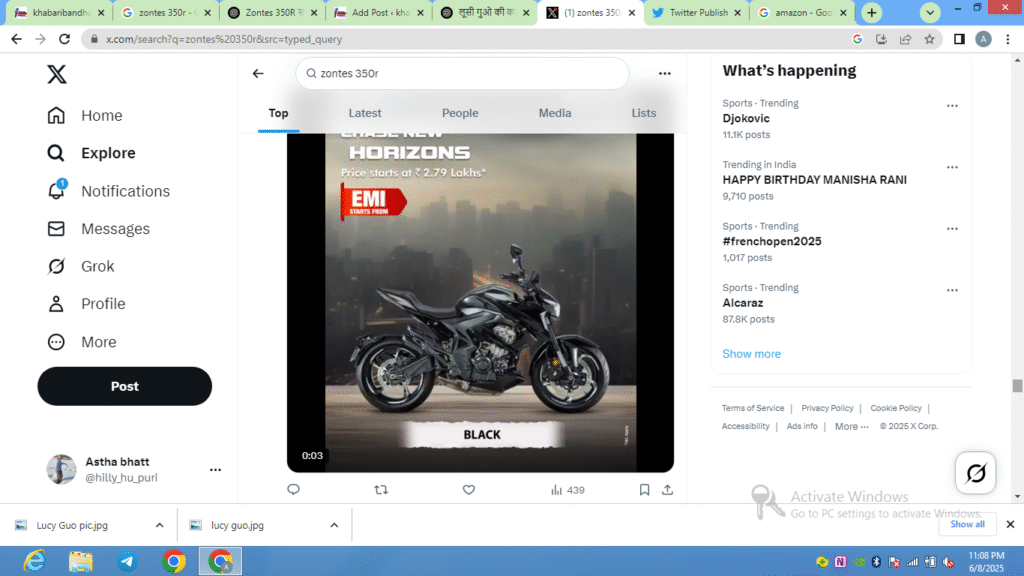Expand Lucy Guo pic.jpg download options
The image size is (1024, 576).
159,525
